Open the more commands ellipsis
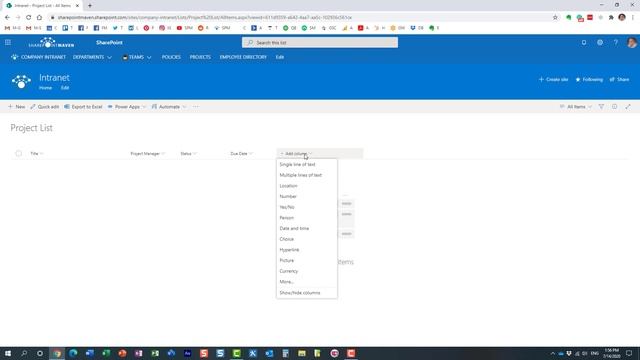This screenshot has height=360, width=640. pos(196,107)
